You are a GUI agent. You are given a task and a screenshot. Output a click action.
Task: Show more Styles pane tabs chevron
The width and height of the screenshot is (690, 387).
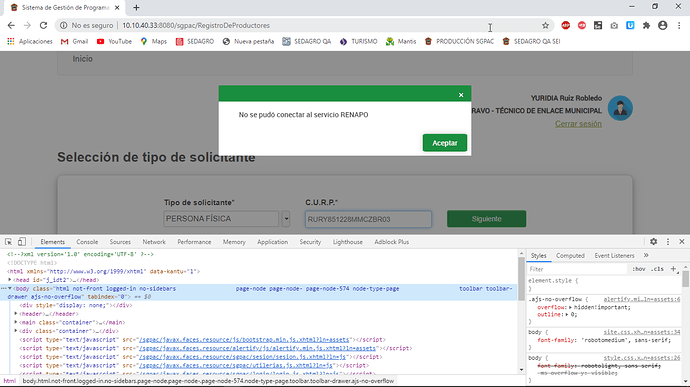pos(646,255)
